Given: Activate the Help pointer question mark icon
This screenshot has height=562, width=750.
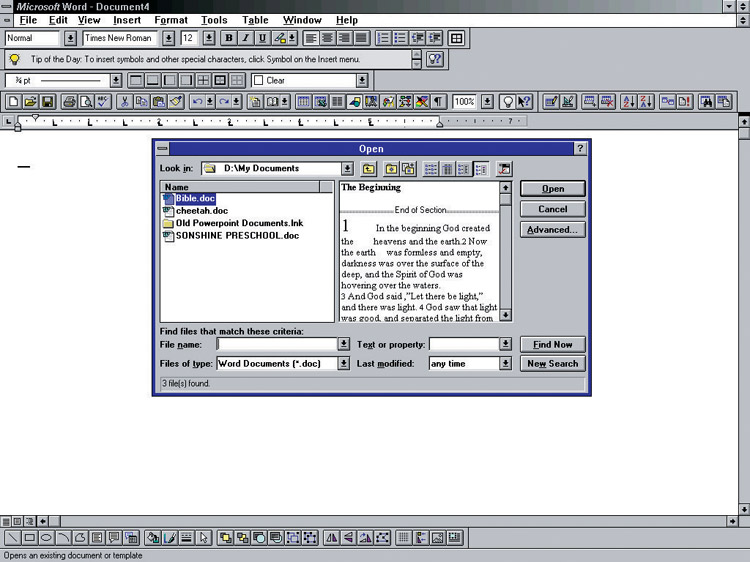Looking at the screenshot, I should tap(524, 101).
